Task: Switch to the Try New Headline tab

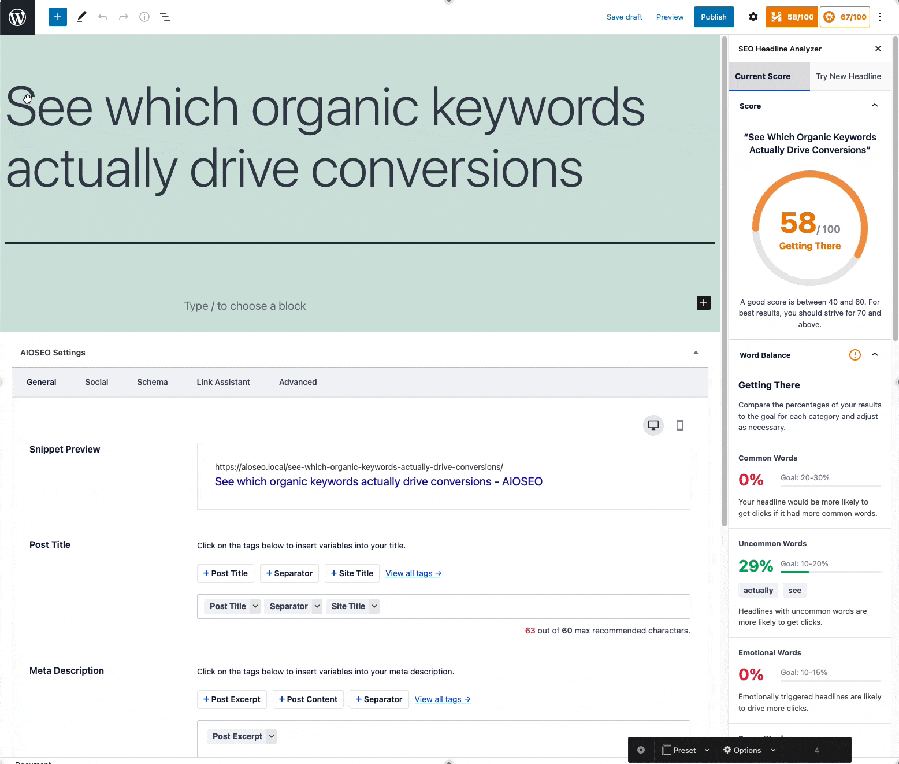Action: [x=848, y=76]
